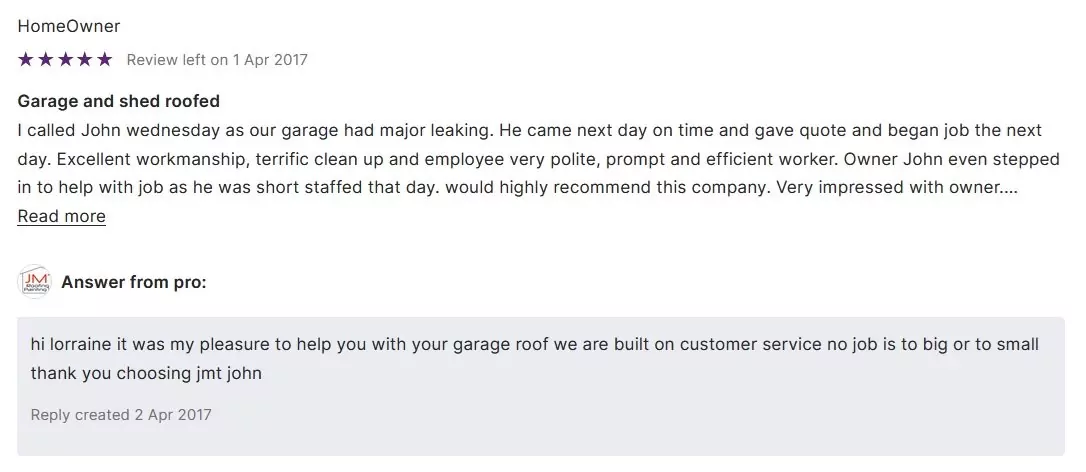Click the trailing ellipsis after 'impressed with owner'
Viewport: 1086px width, 472px height.
click(1009, 187)
